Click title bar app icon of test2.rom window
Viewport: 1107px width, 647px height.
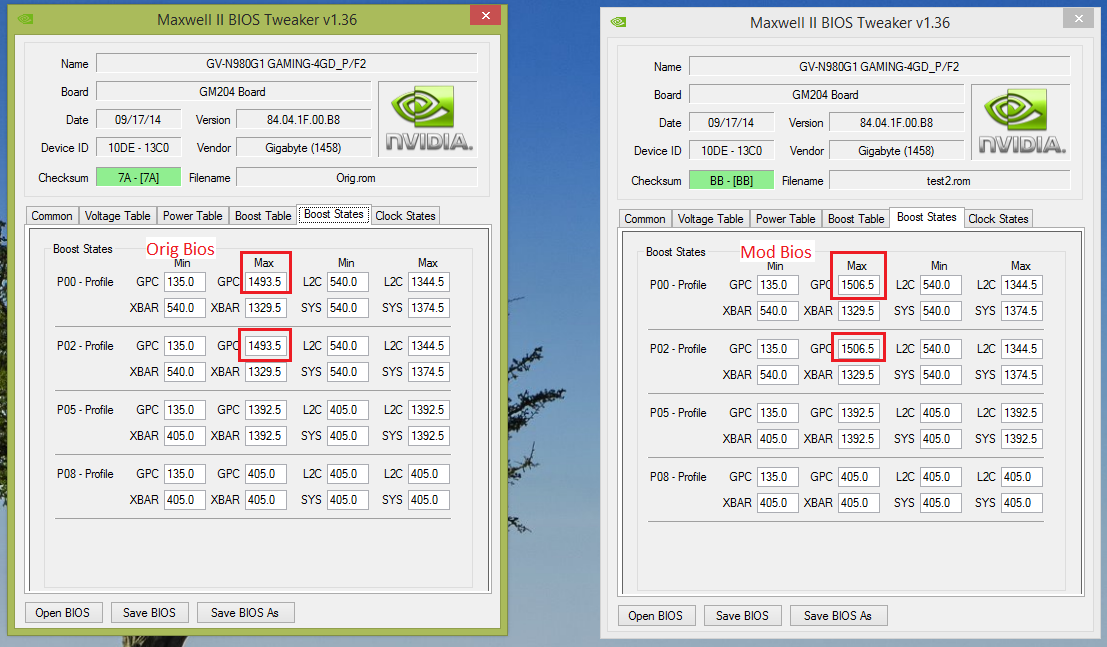[618, 22]
